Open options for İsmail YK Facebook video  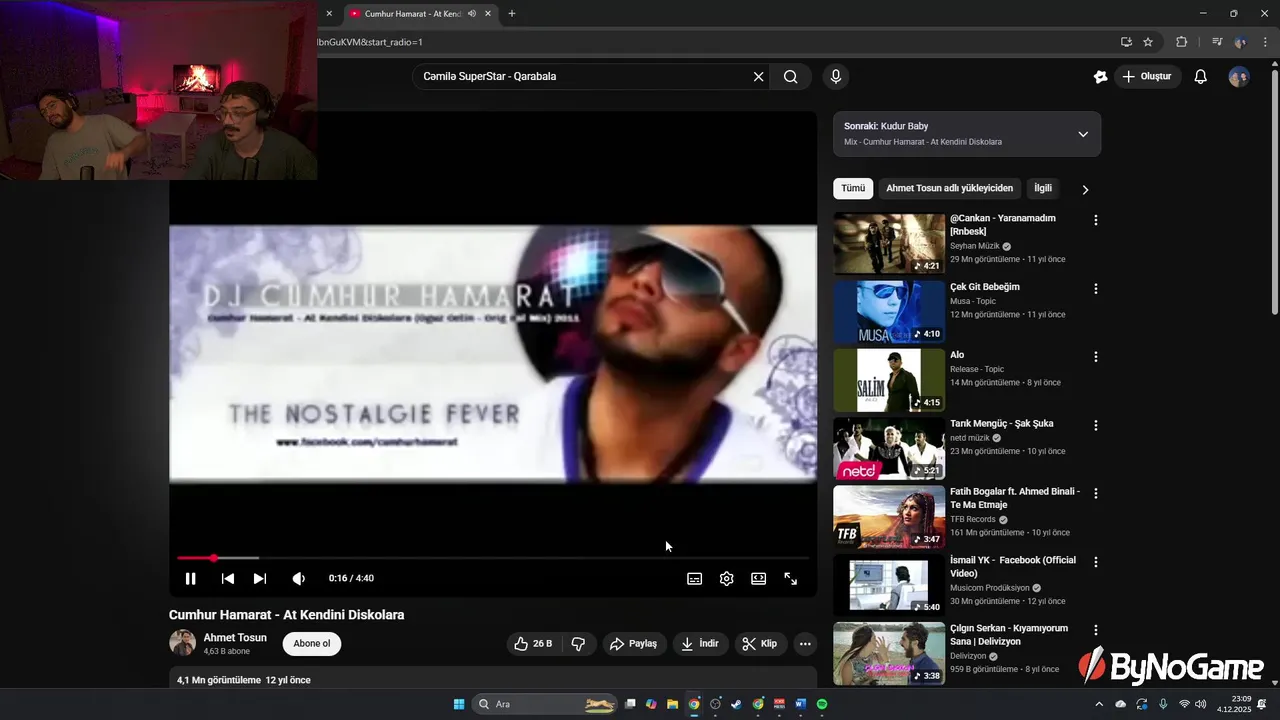1096,562
